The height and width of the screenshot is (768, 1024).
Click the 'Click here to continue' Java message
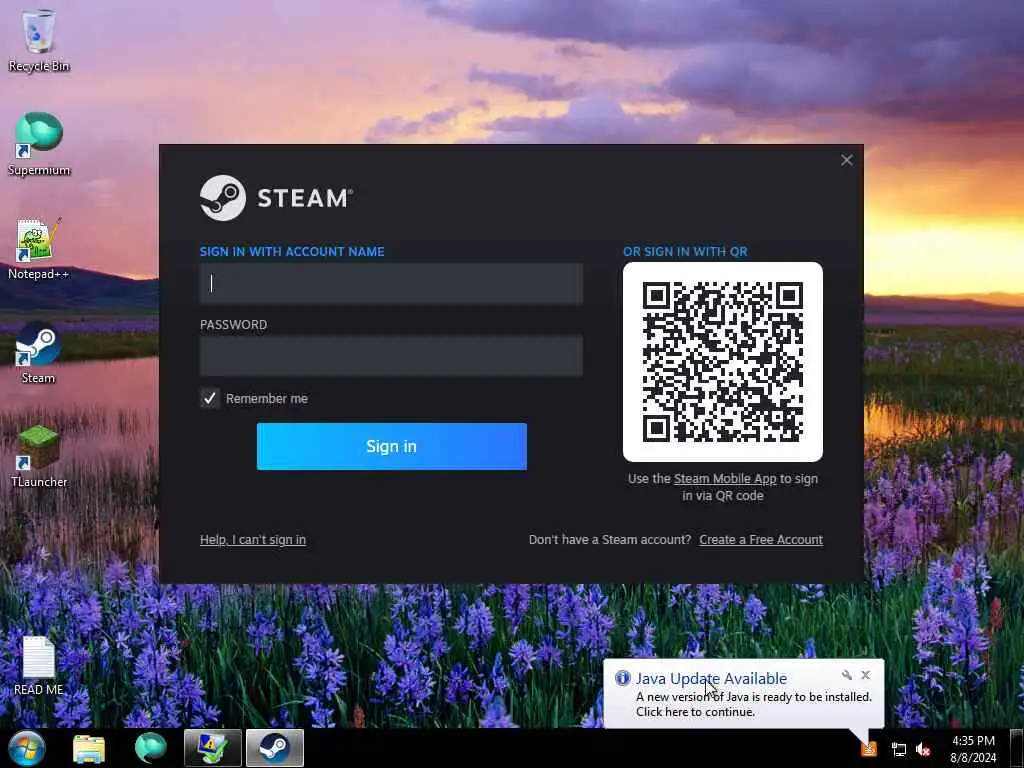[696, 712]
